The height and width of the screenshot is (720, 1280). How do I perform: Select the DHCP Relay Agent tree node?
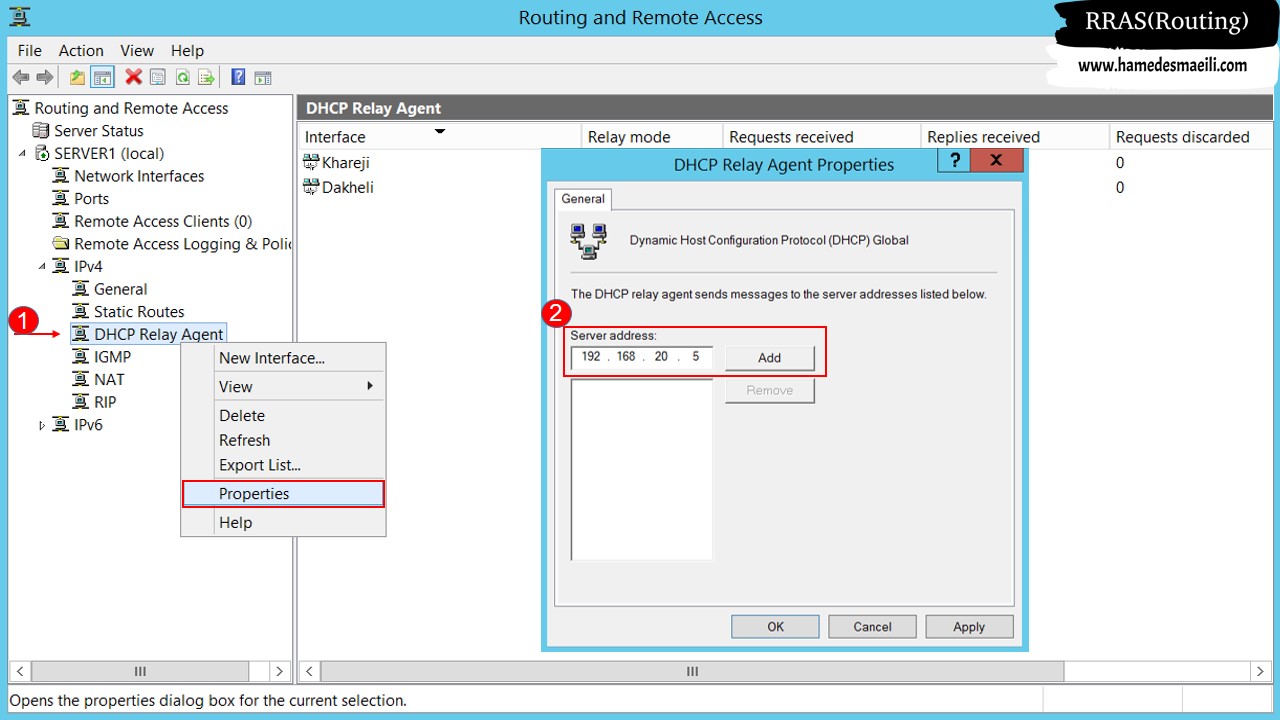pyautogui.click(x=159, y=334)
